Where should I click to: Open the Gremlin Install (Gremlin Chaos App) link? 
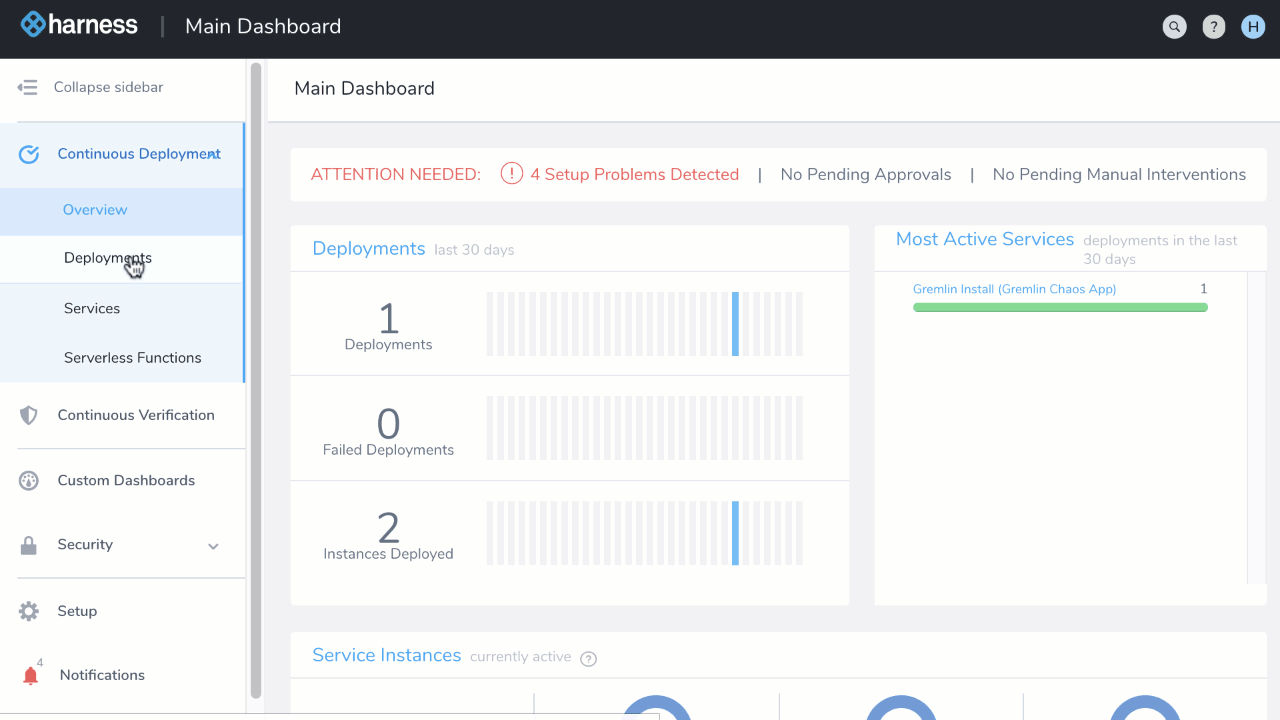pyautogui.click(x=1014, y=289)
